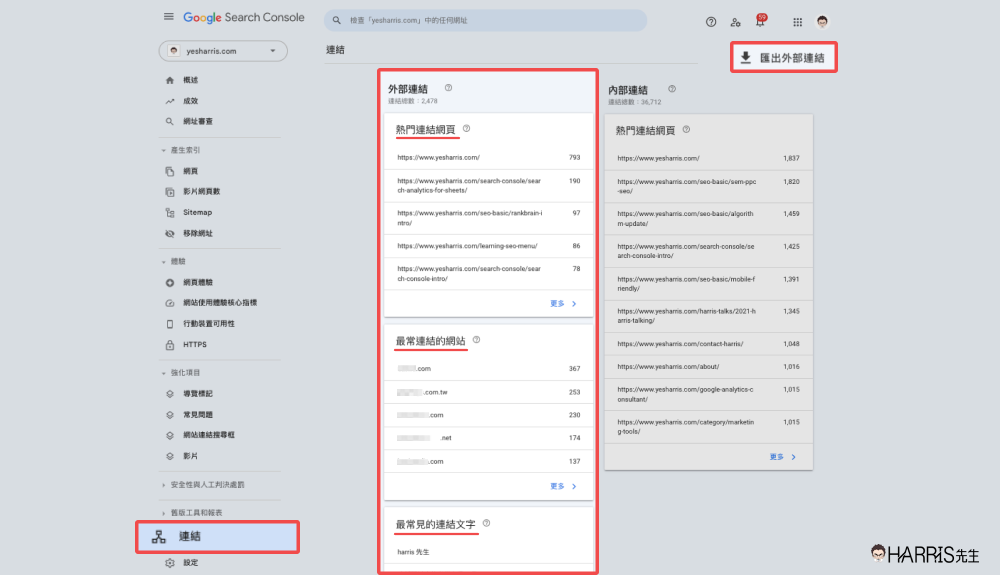Open the notifications bell
Image resolution: width=1000 pixels, height=575 pixels.
click(x=760, y=21)
